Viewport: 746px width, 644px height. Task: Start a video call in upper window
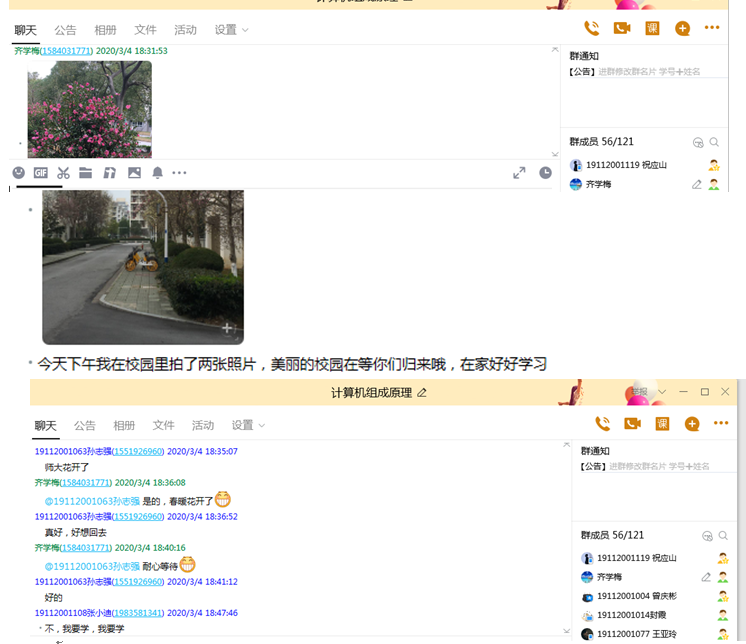pos(622,28)
